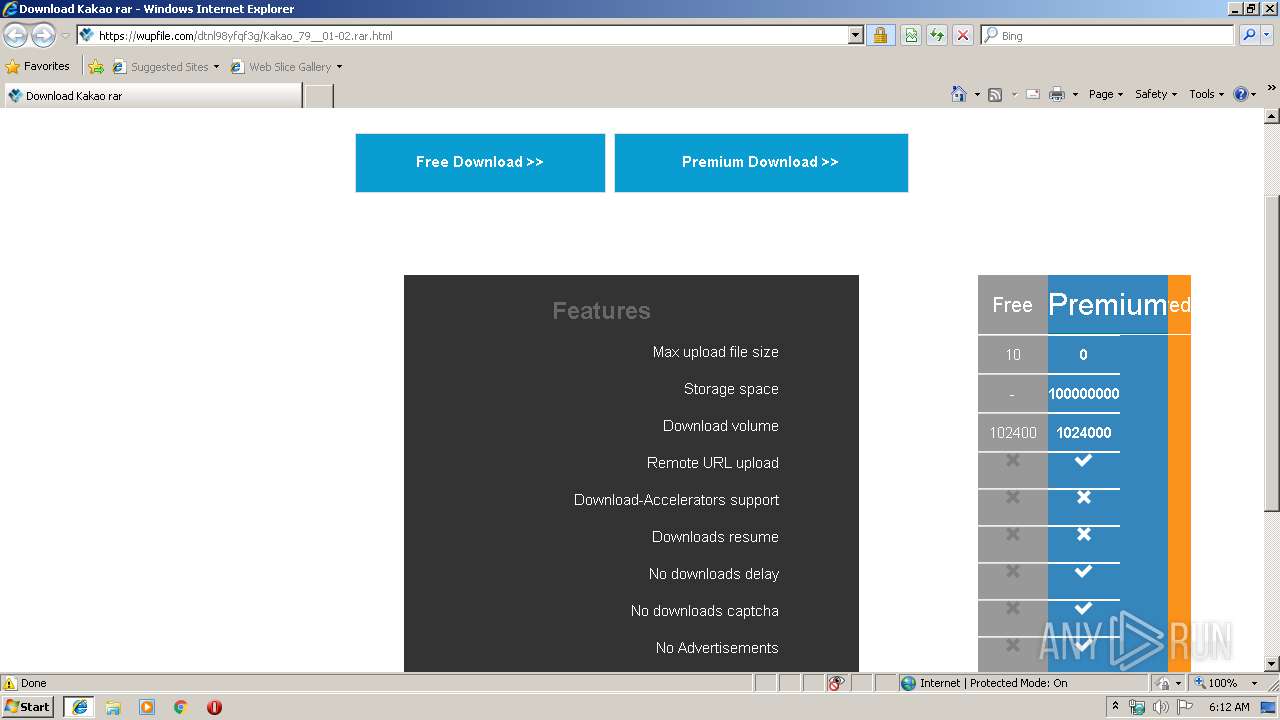Viewport: 1280px width, 720px height.
Task: Open the Tools menu
Action: pos(1206,94)
